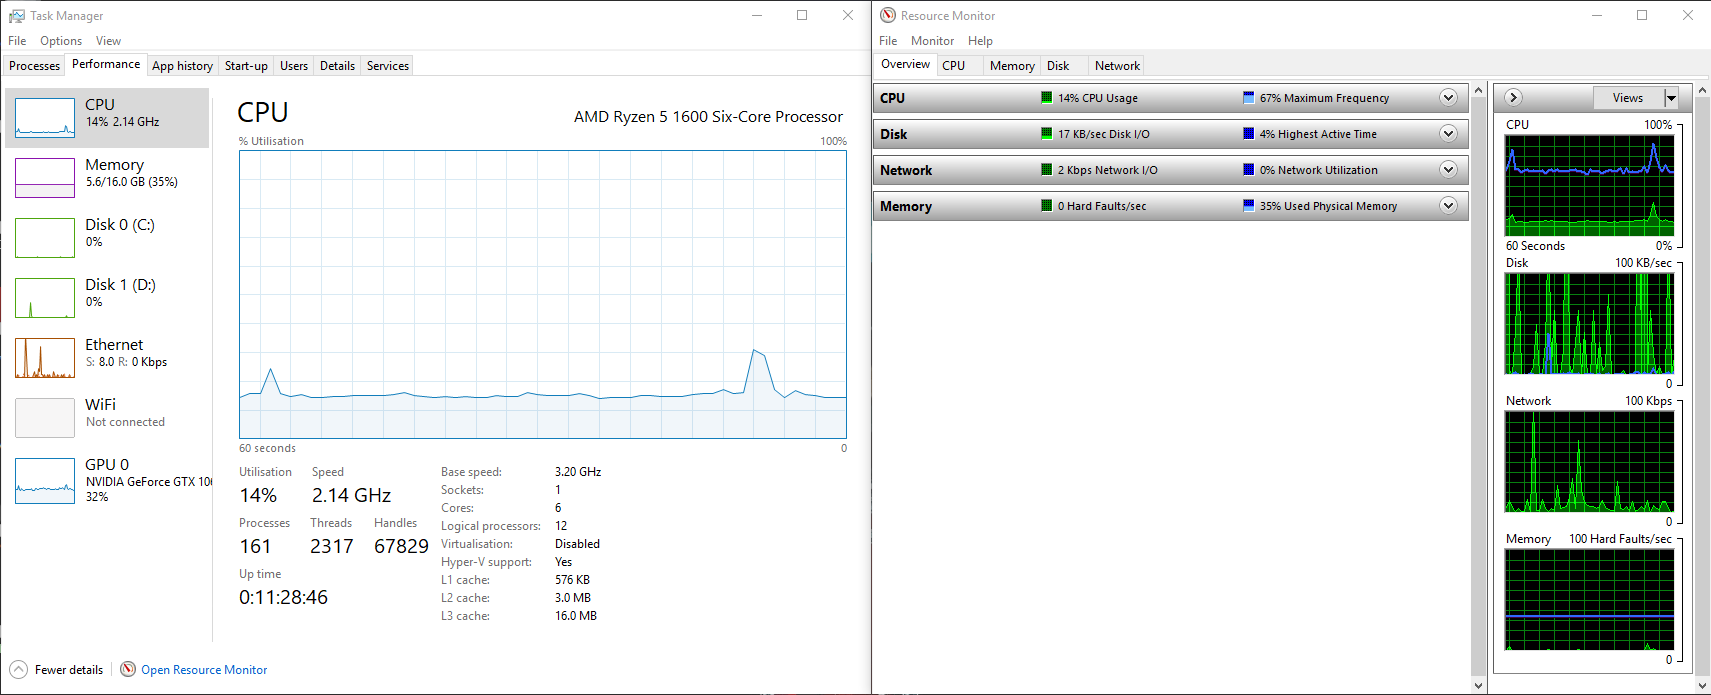
Task: Click the blue Used Physical Memory indicator square
Action: coord(1248,206)
